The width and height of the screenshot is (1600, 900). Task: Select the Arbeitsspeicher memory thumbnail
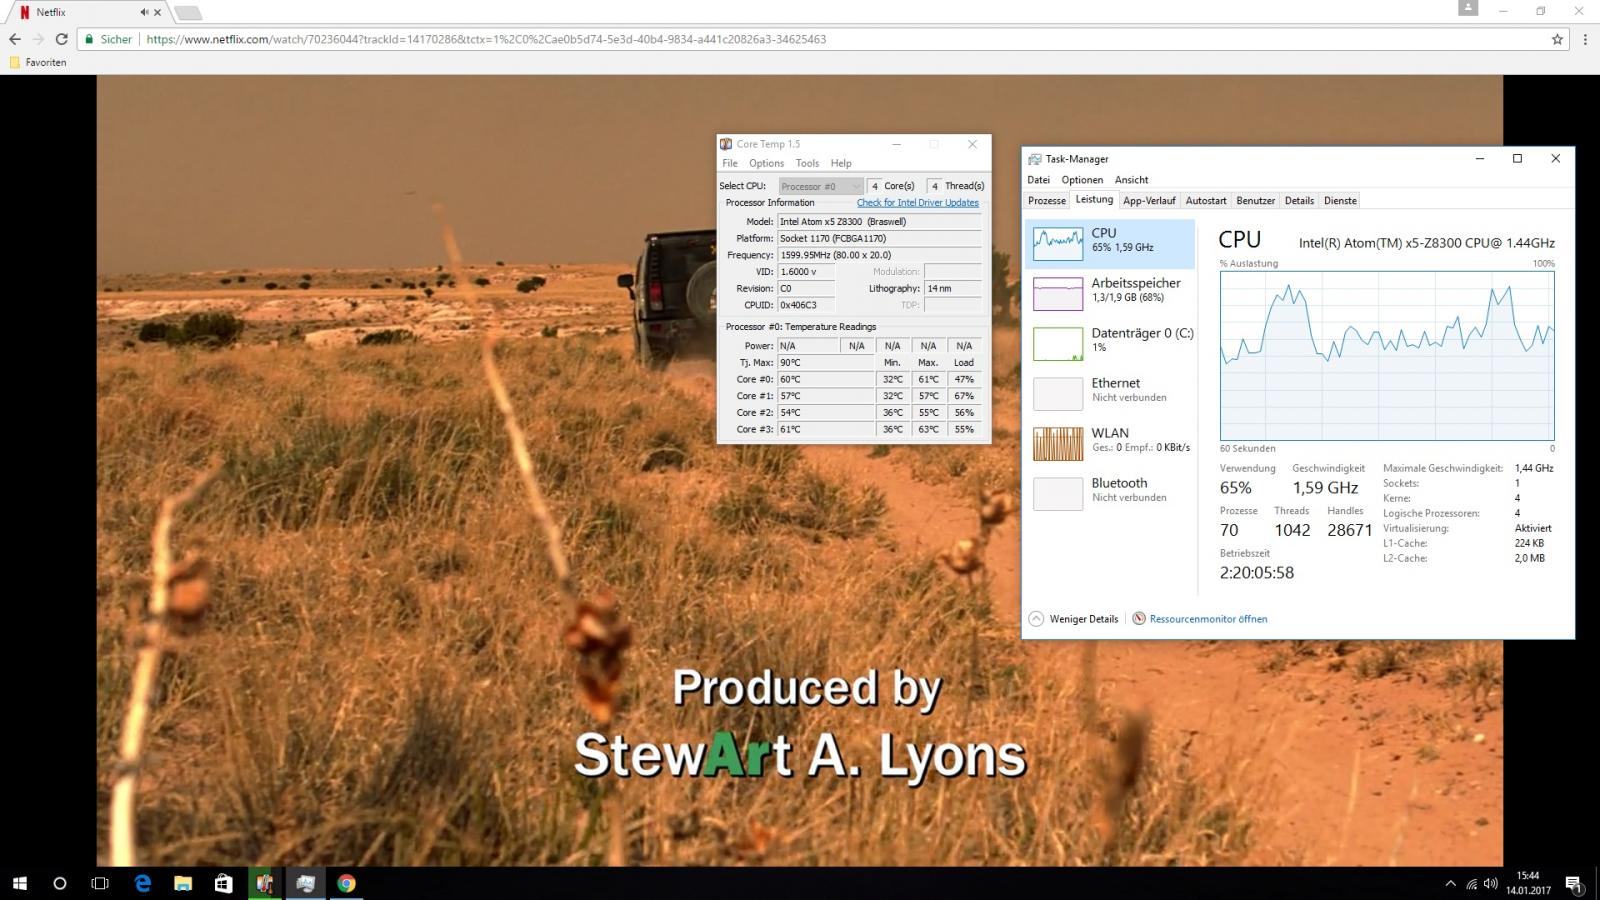pos(1058,294)
